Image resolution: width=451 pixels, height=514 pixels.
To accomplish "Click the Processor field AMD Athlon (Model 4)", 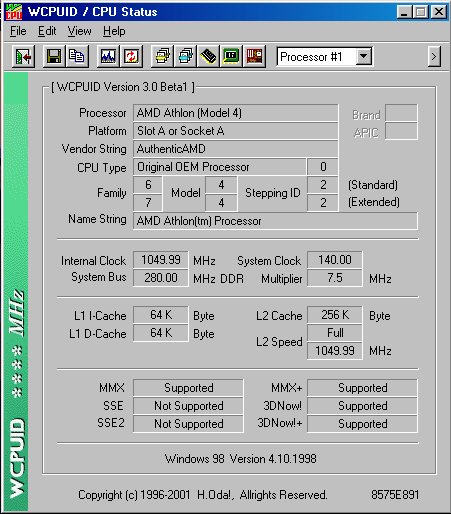I will pos(236,113).
